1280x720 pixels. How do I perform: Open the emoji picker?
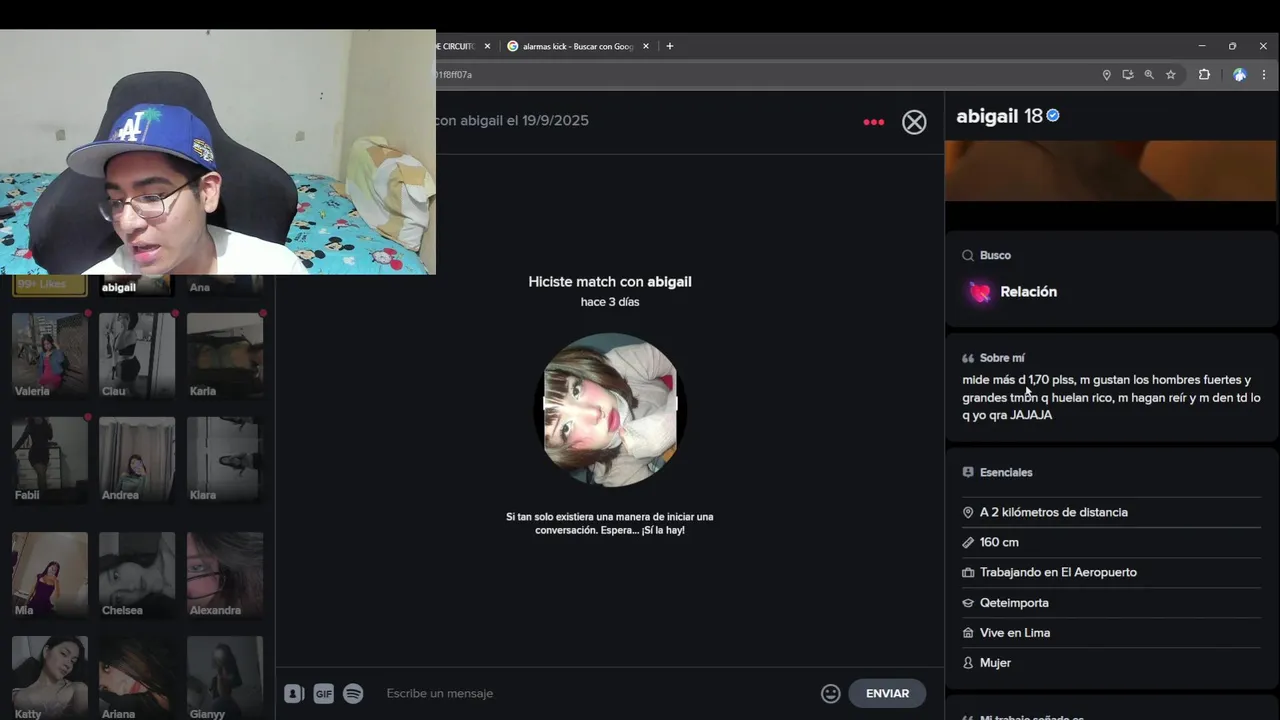(830, 693)
